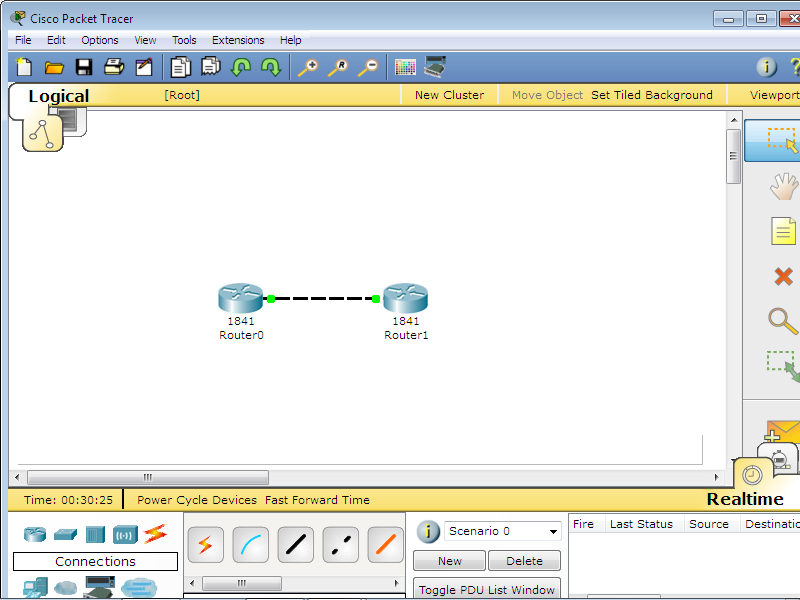This screenshot has height=600, width=800.
Task: Add a simple PDU envelope icon
Action: pyautogui.click(x=783, y=431)
